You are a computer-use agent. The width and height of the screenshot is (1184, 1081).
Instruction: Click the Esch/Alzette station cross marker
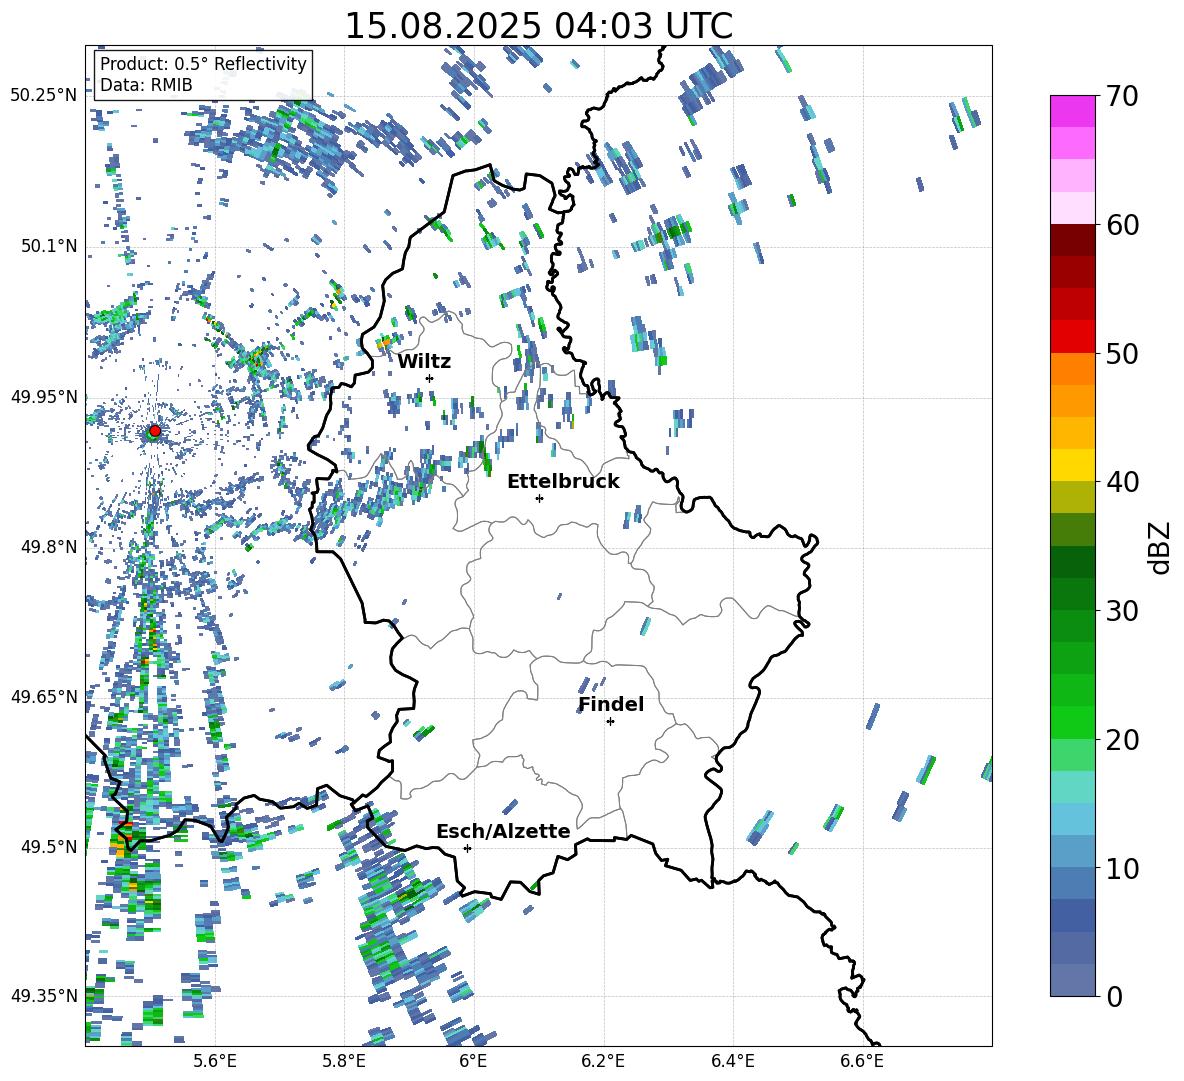pos(467,848)
